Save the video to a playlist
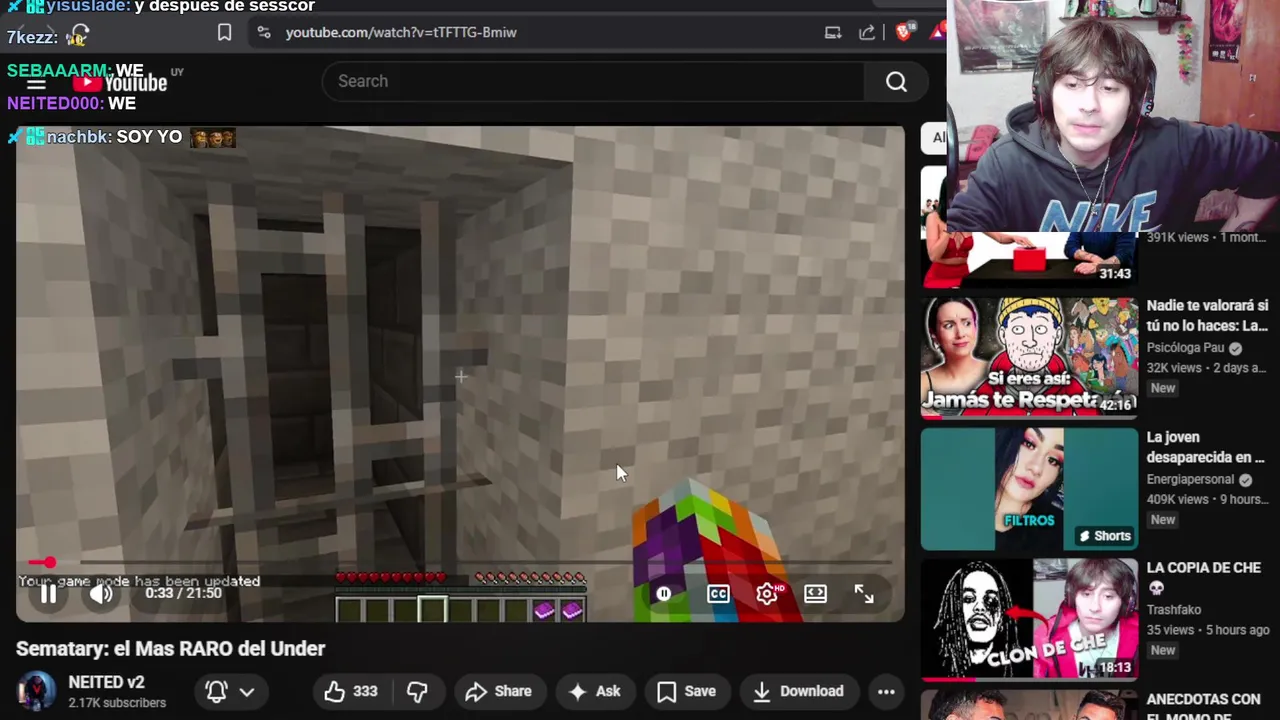 (686, 691)
